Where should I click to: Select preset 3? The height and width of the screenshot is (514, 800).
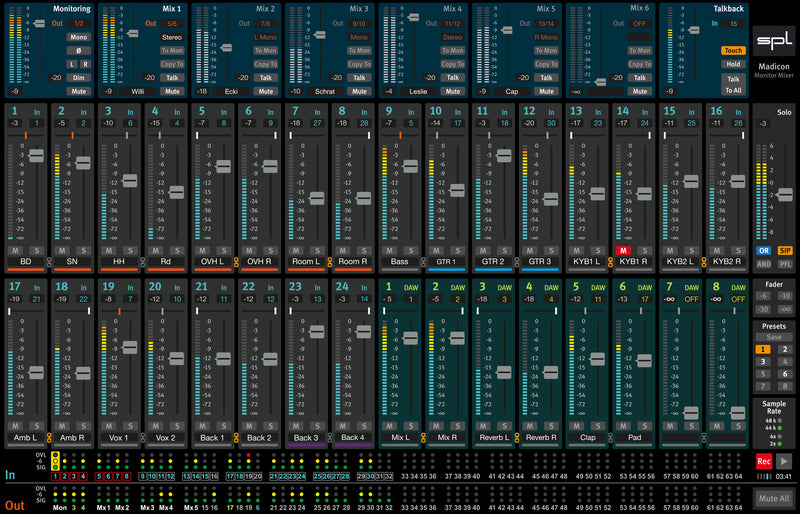763,362
